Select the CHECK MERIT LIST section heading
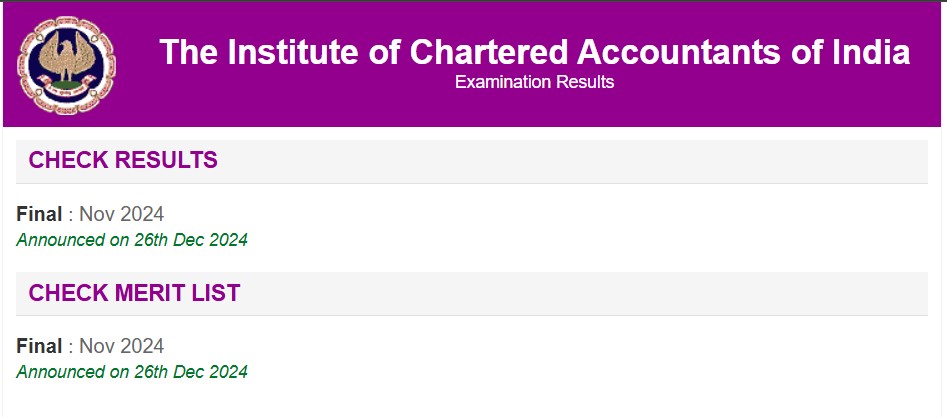947x417 pixels. [134, 293]
